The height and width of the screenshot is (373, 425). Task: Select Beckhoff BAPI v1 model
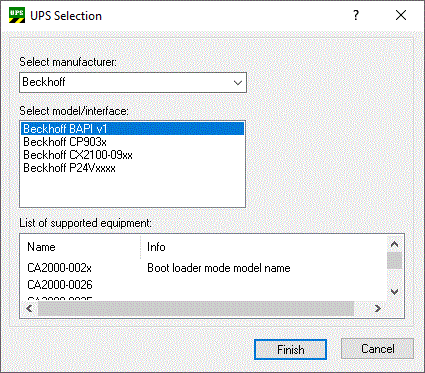point(132,129)
